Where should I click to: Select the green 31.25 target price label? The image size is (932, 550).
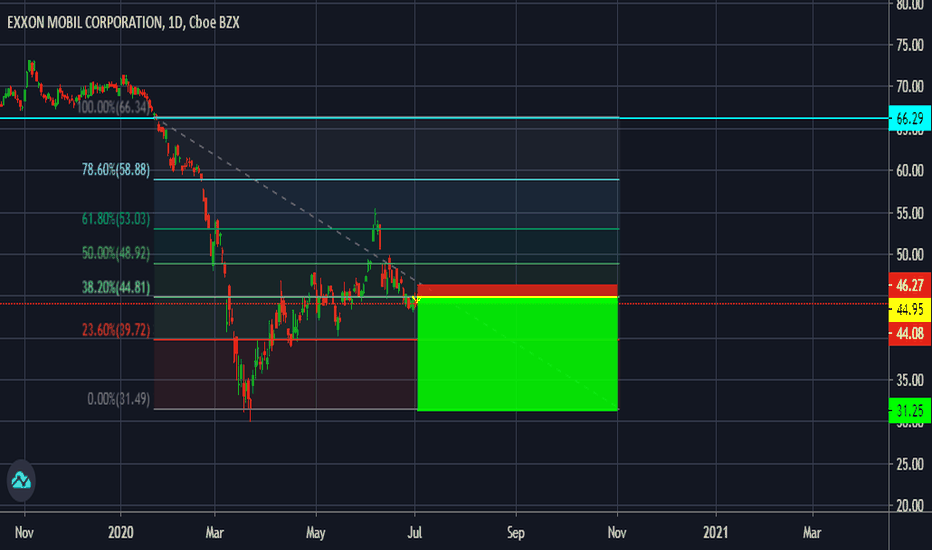pyautogui.click(x=909, y=411)
